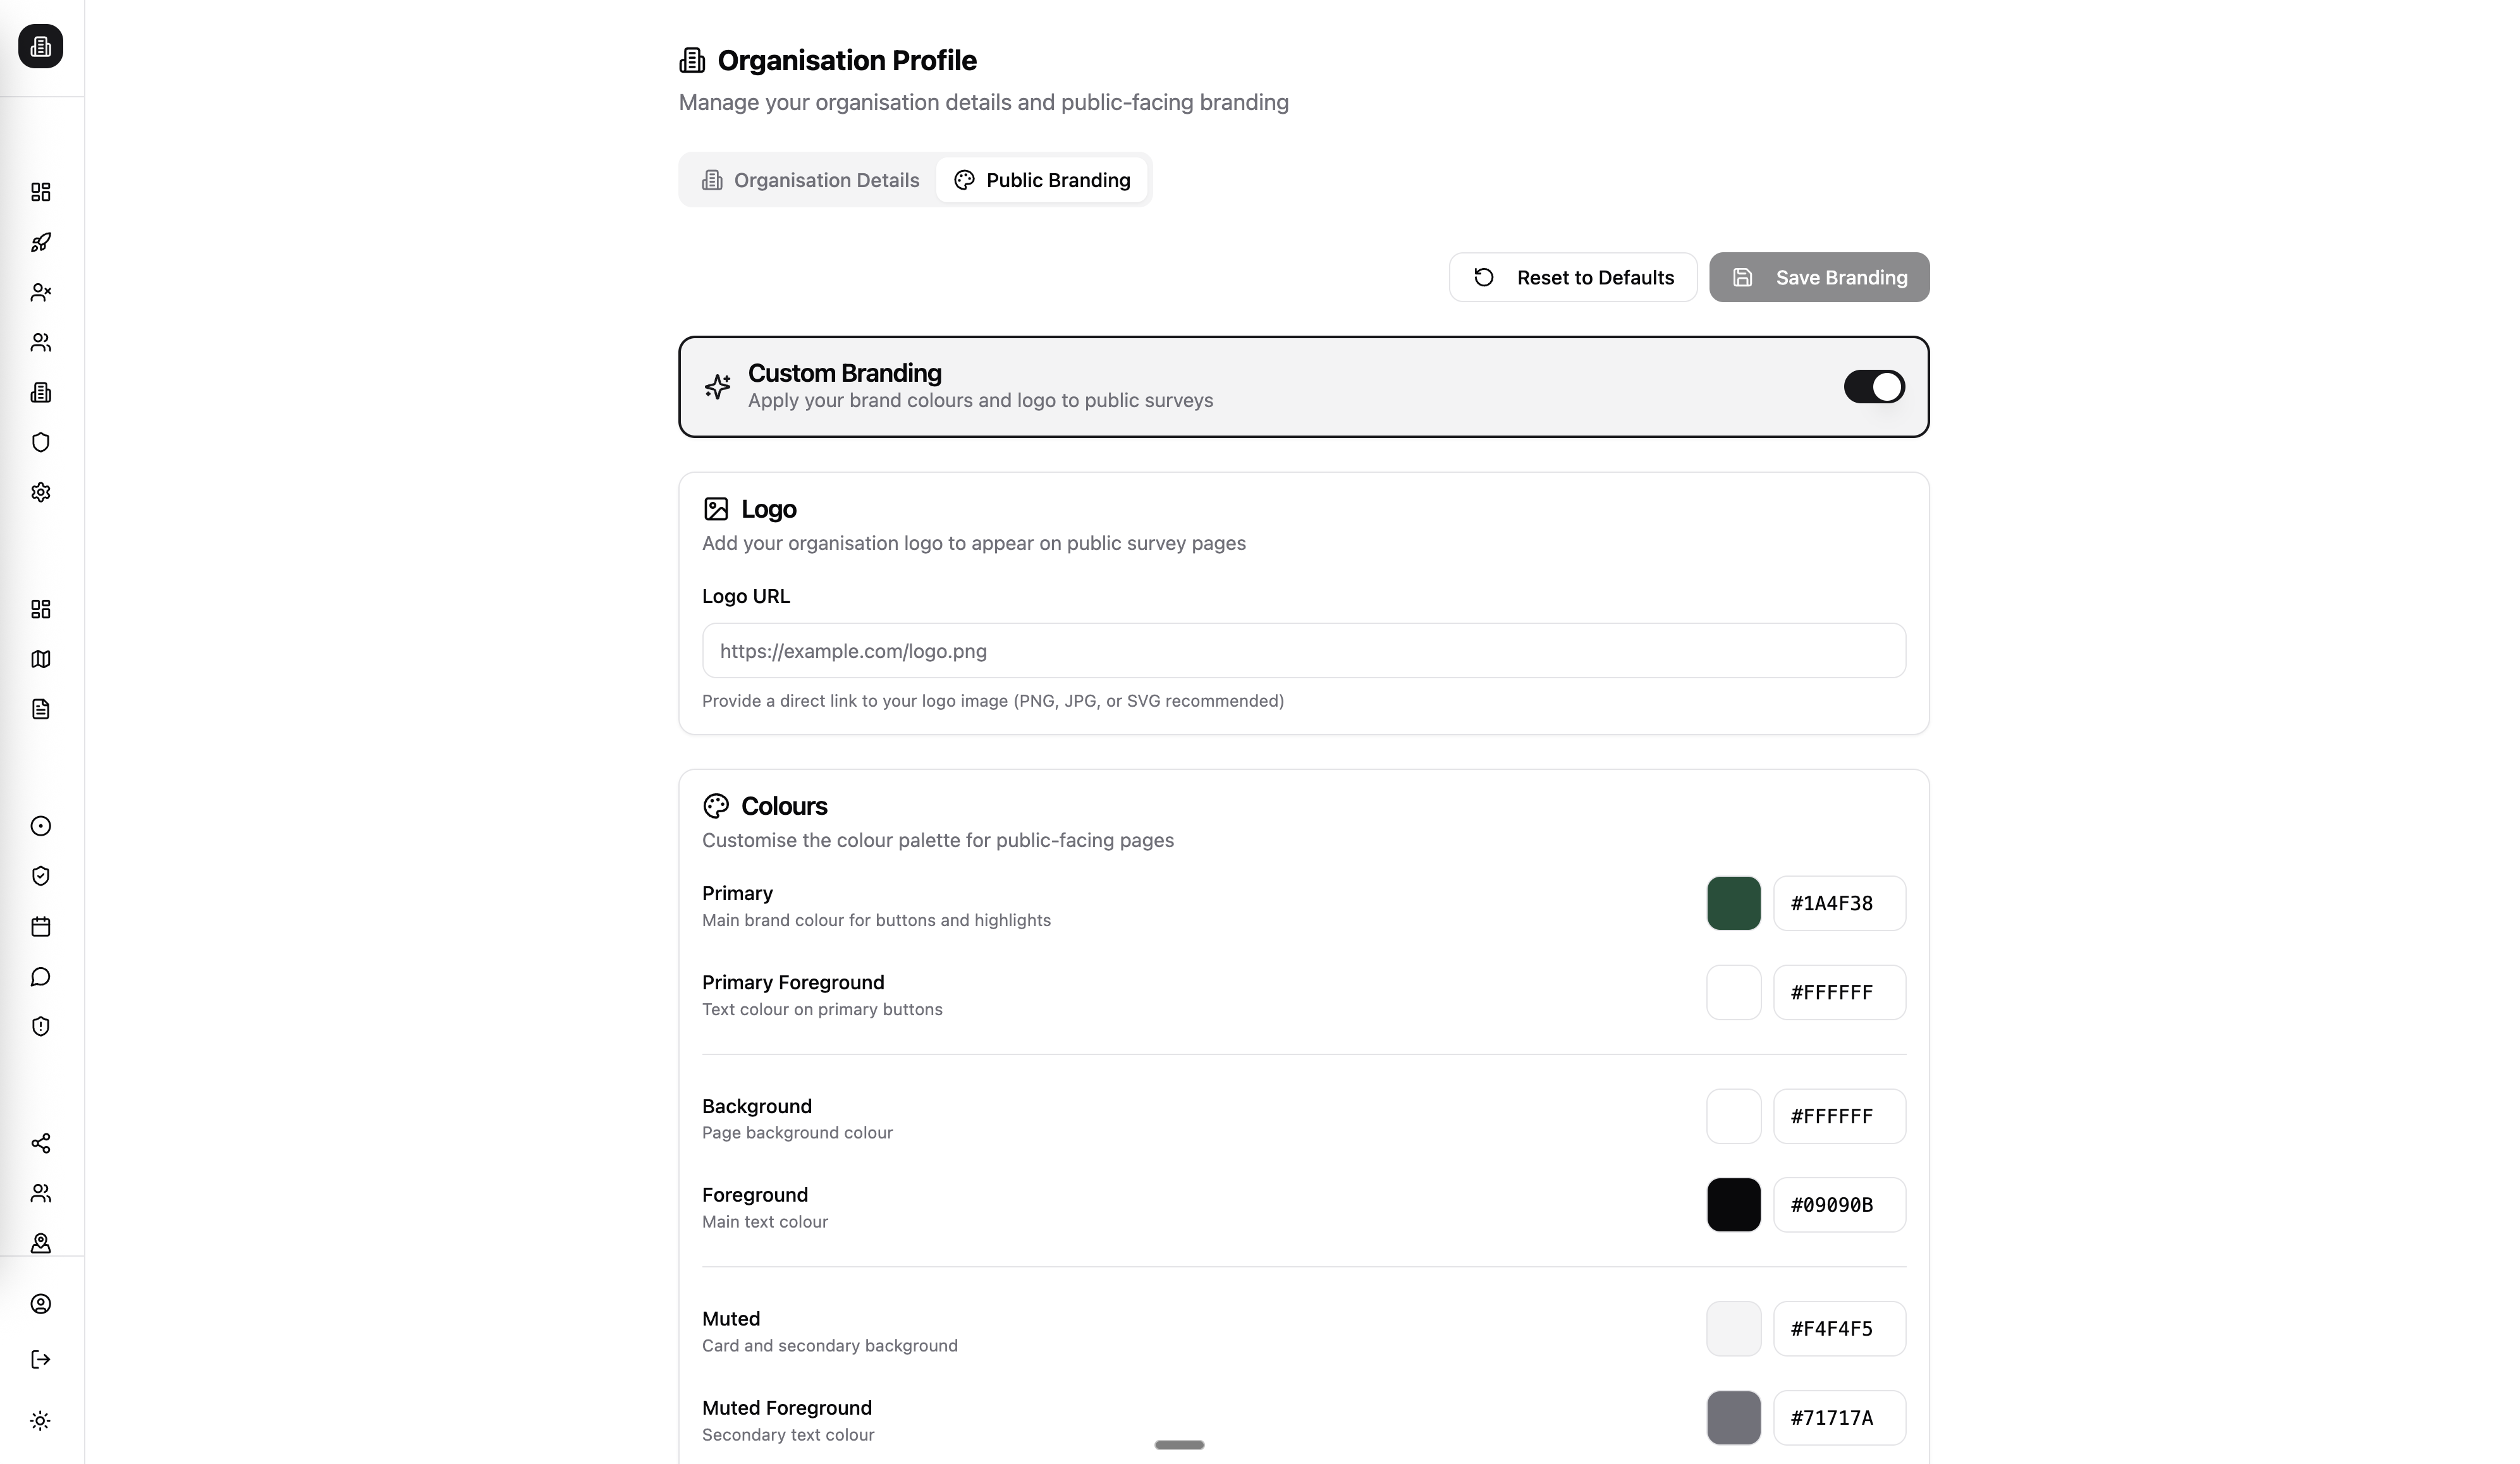2520x1464 pixels.
Task: Open the map icon in the sidebar
Action: [40, 659]
